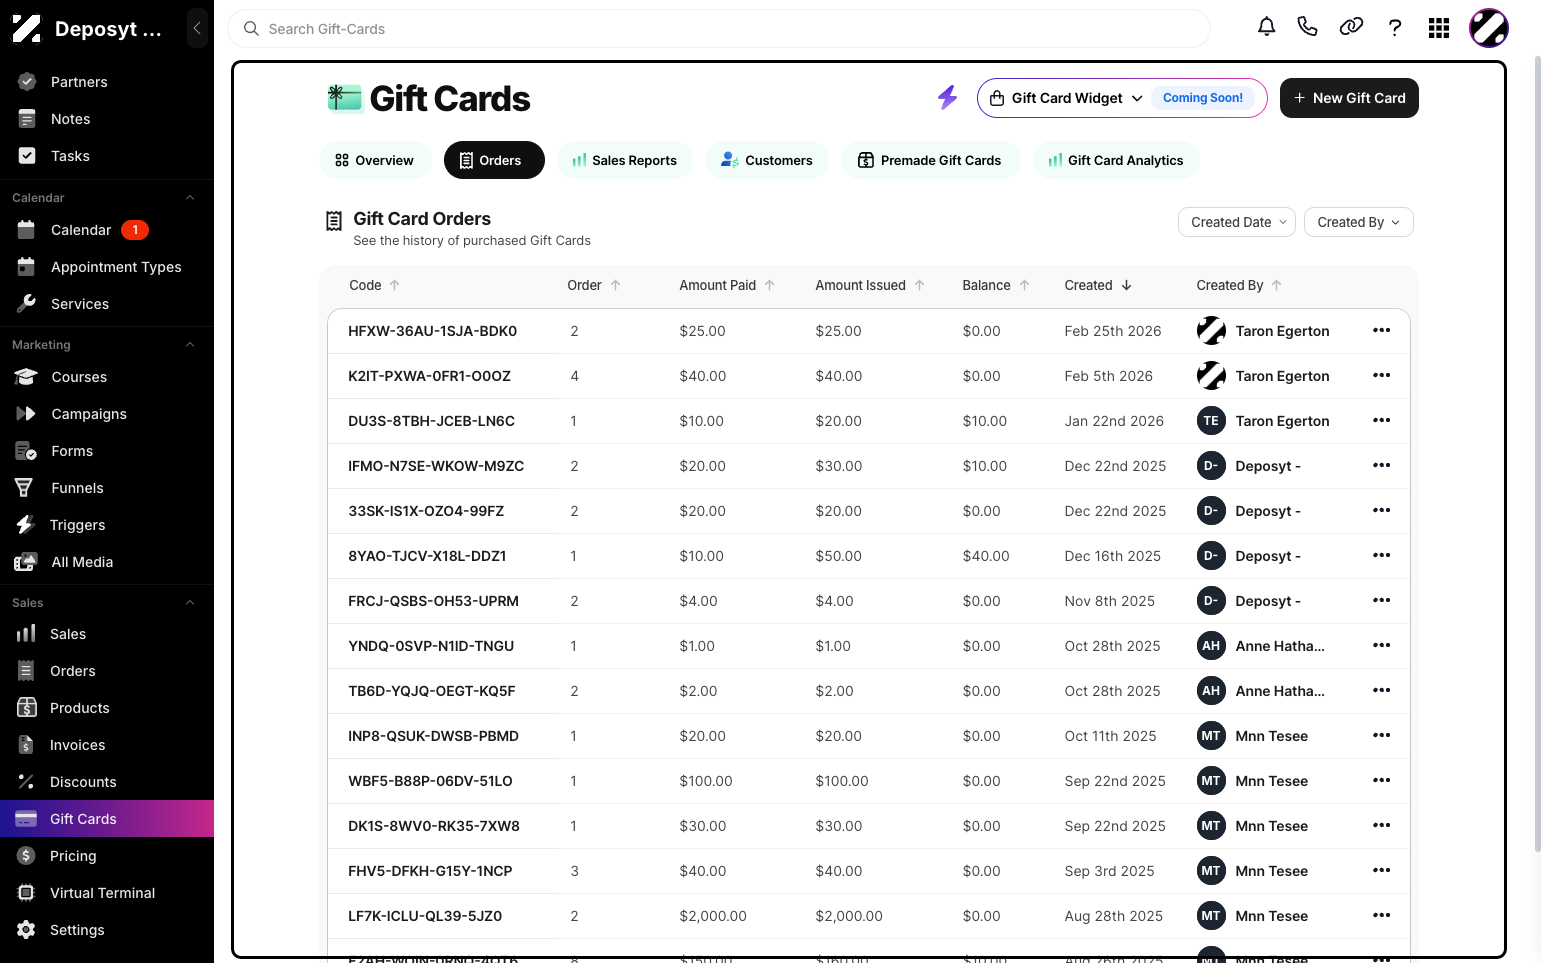1541x963 pixels.
Task: Open the Created Date filter dropdown
Action: pos(1237,222)
